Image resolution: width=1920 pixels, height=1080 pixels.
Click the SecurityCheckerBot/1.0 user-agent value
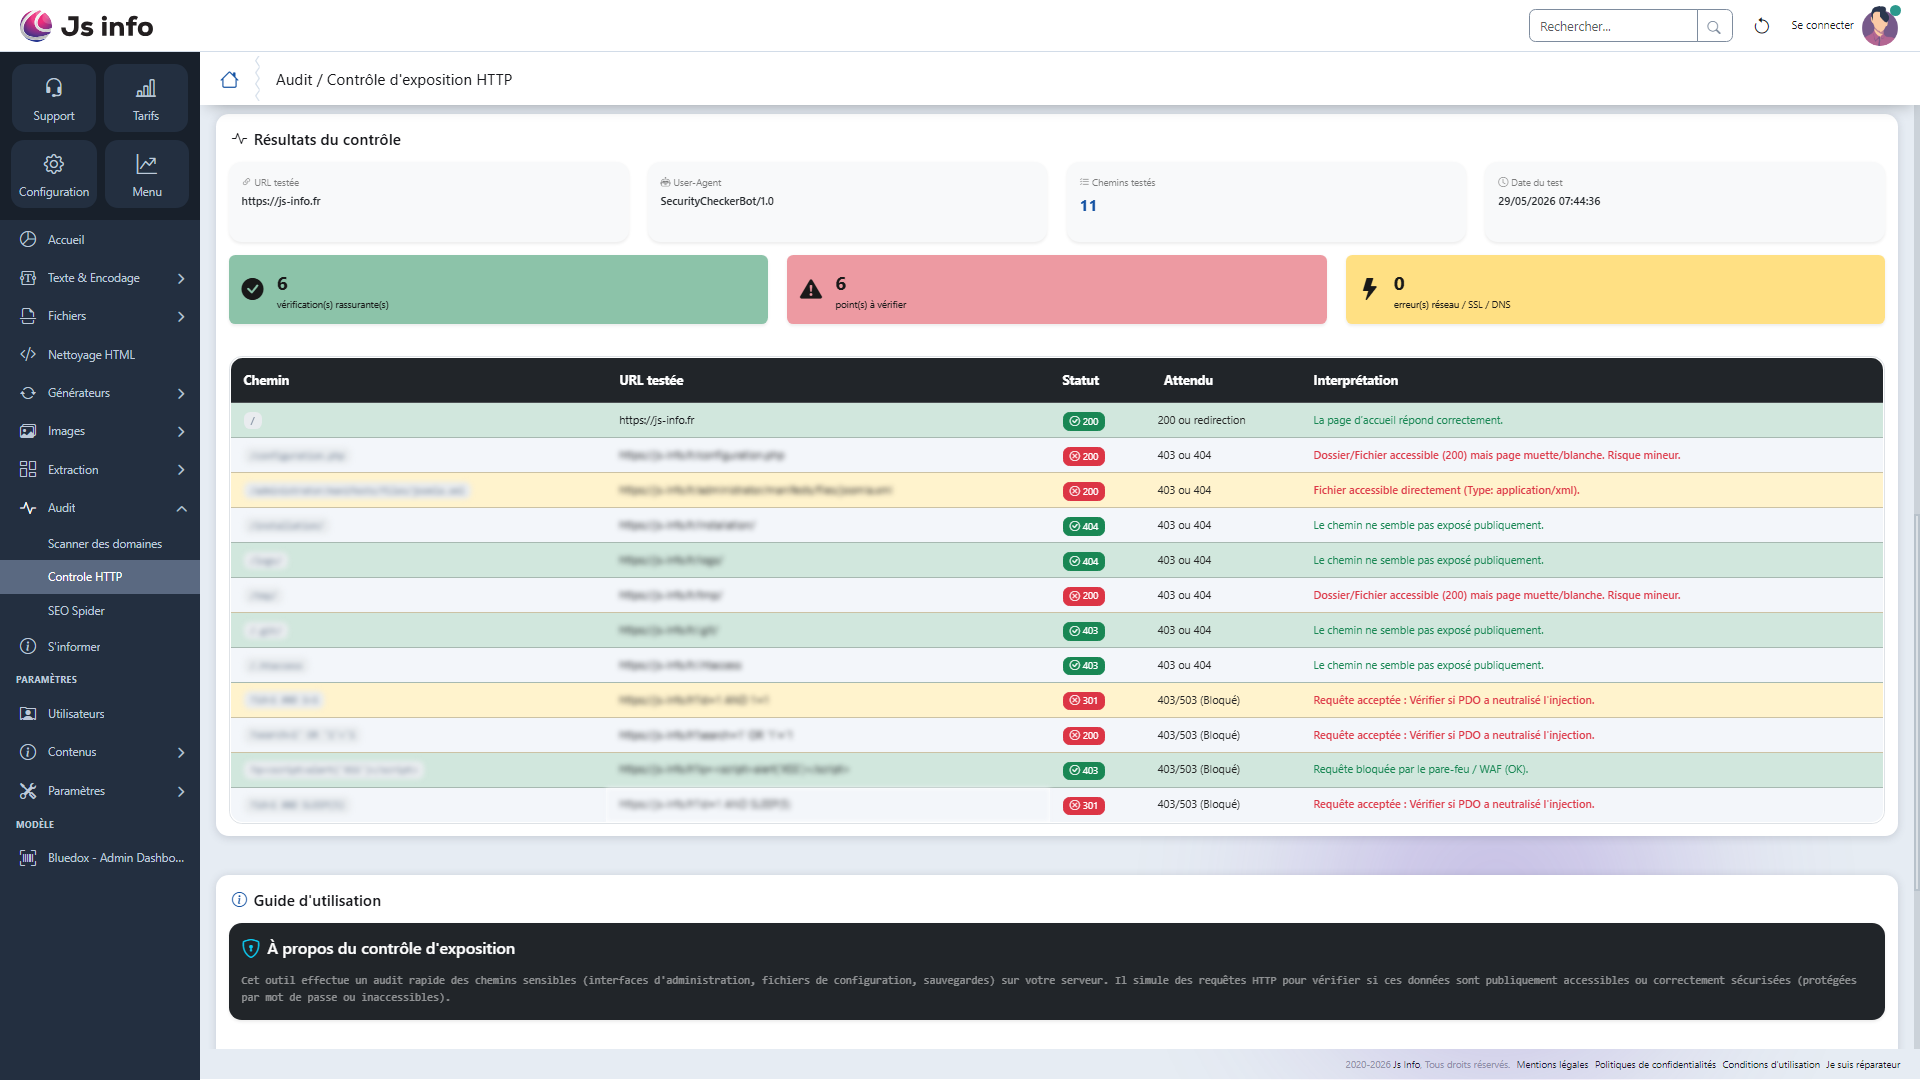click(717, 201)
